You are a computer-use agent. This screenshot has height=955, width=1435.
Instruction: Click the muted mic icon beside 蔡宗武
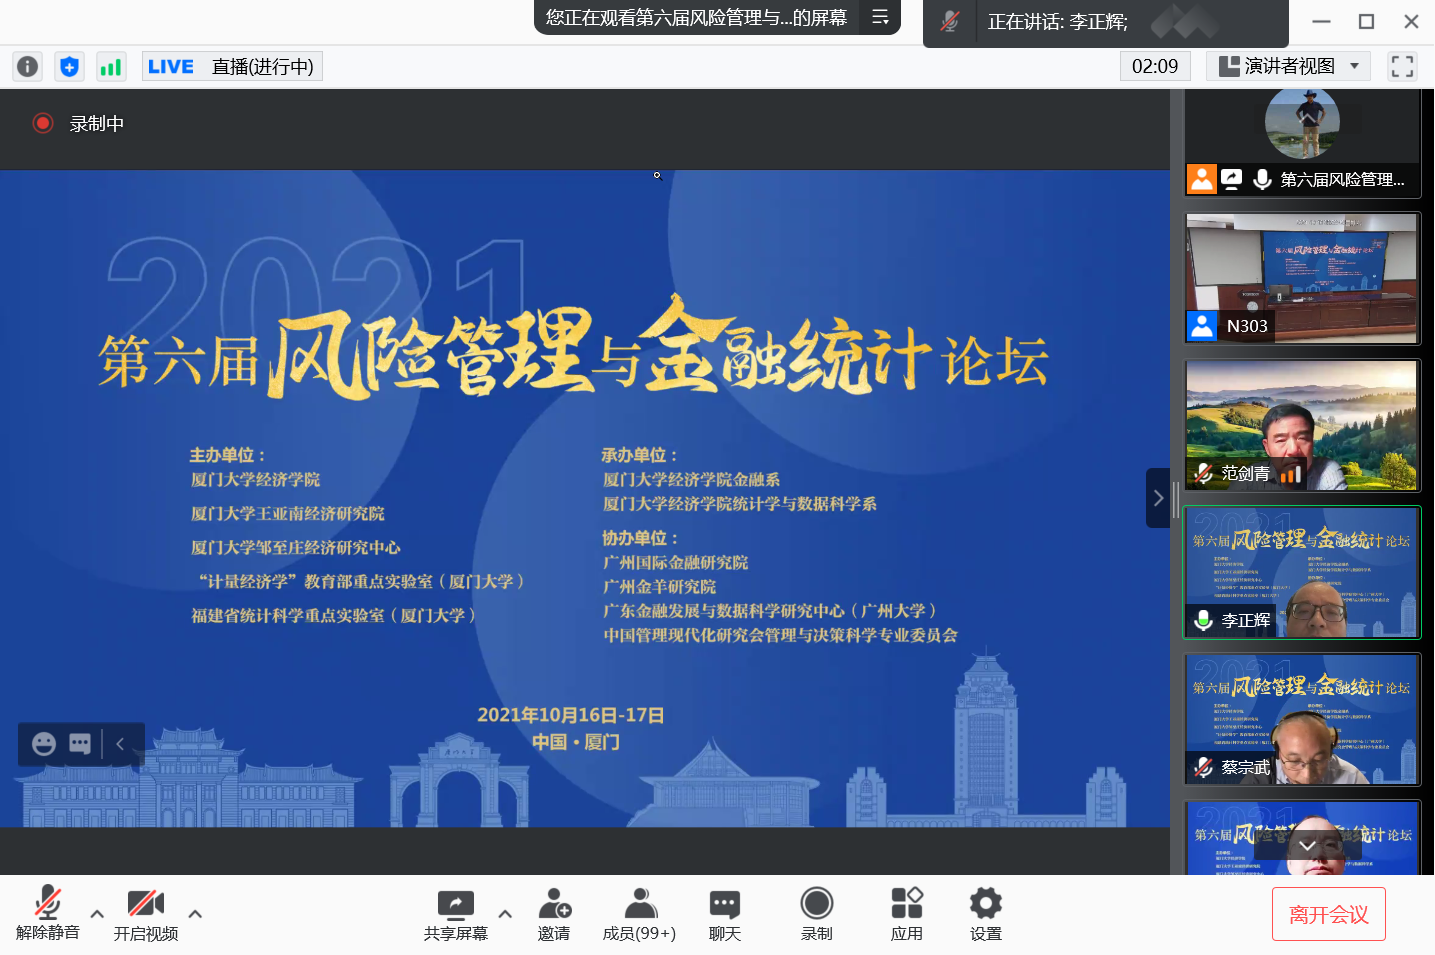click(x=1203, y=767)
